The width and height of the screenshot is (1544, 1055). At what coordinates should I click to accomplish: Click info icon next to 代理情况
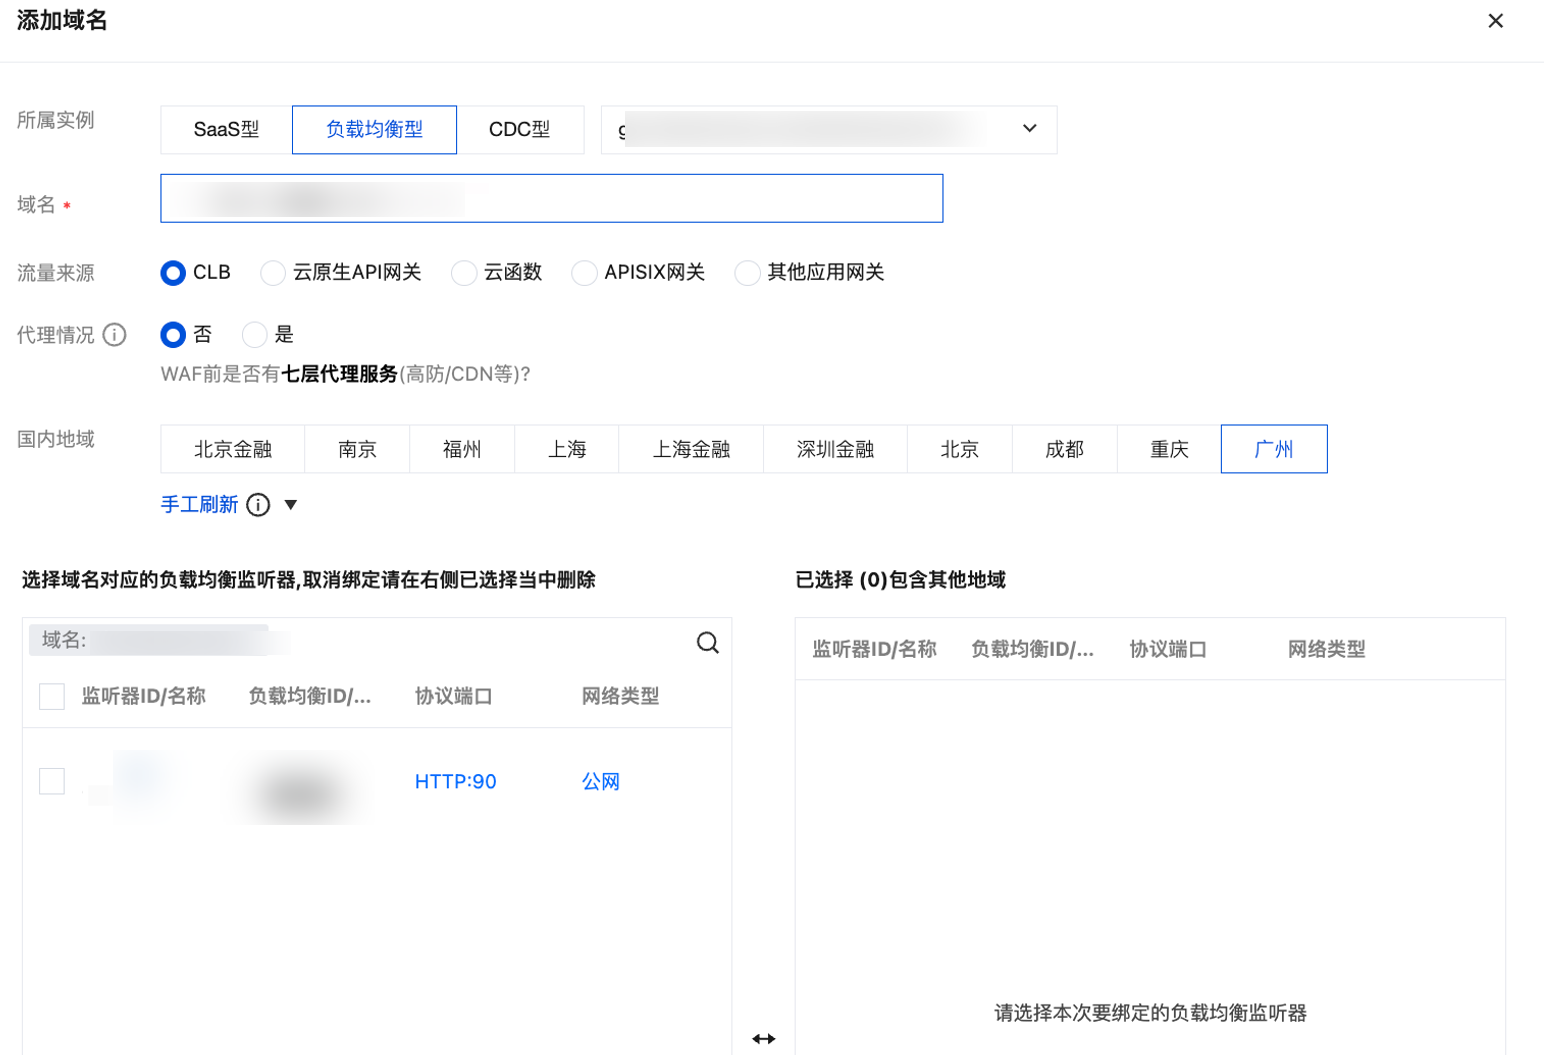coord(115,335)
